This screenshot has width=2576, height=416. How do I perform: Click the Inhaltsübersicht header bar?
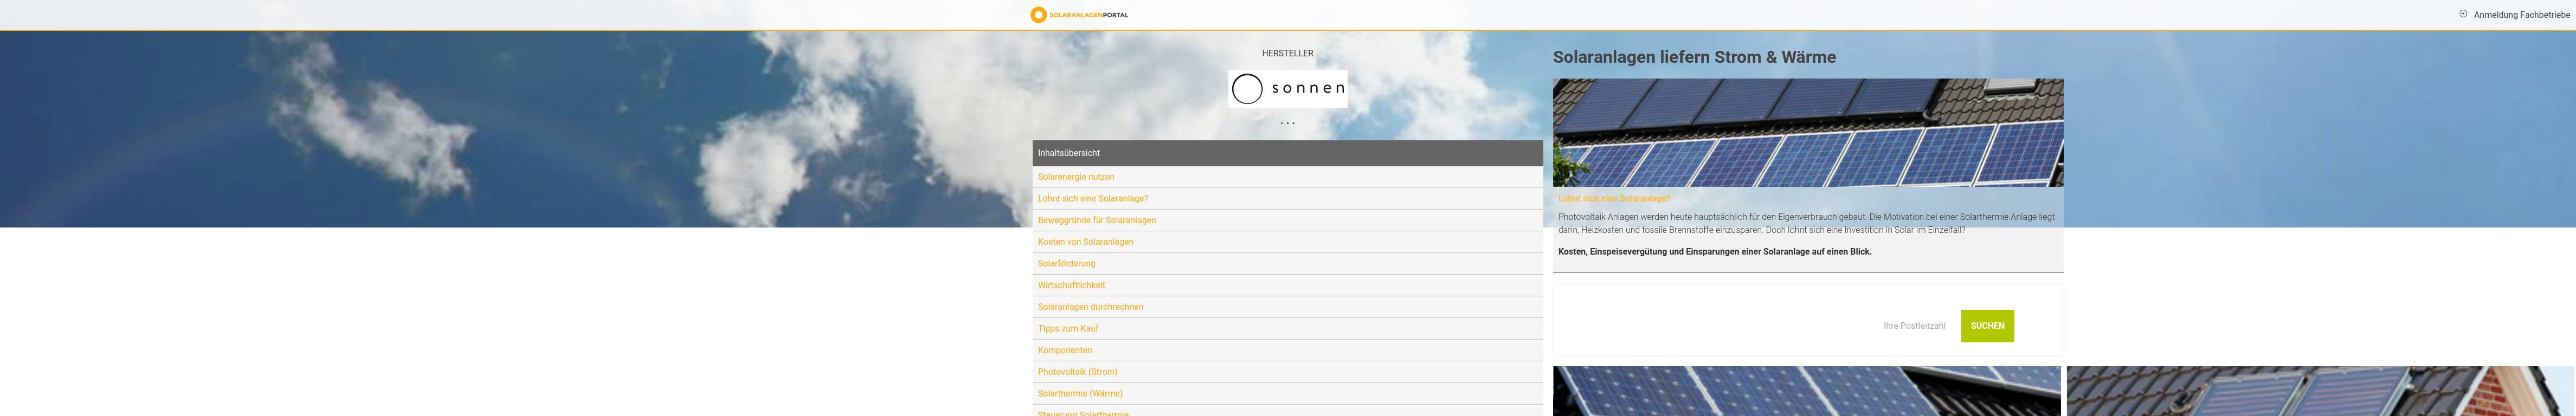tap(1287, 153)
